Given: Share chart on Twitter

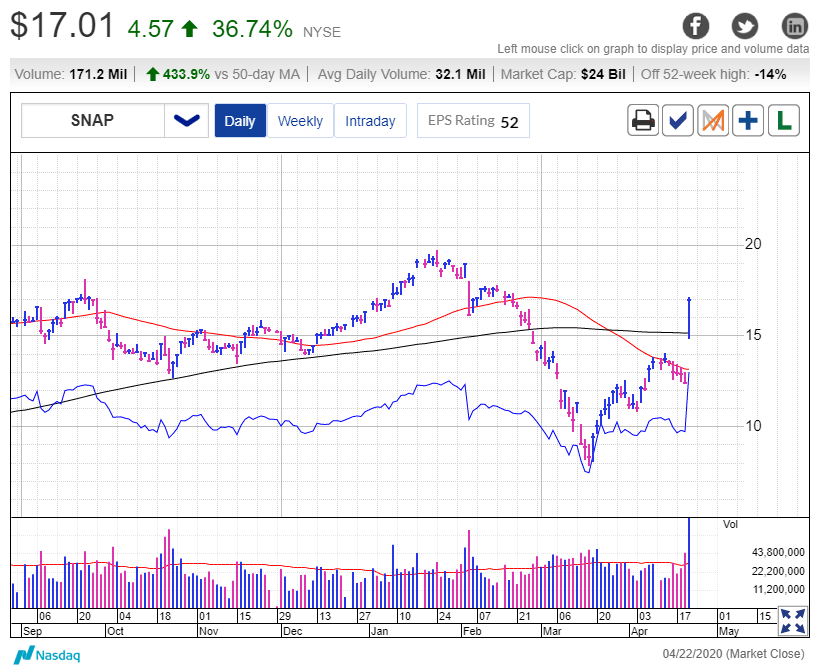Looking at the screenshot, I should tap(745, 26).
